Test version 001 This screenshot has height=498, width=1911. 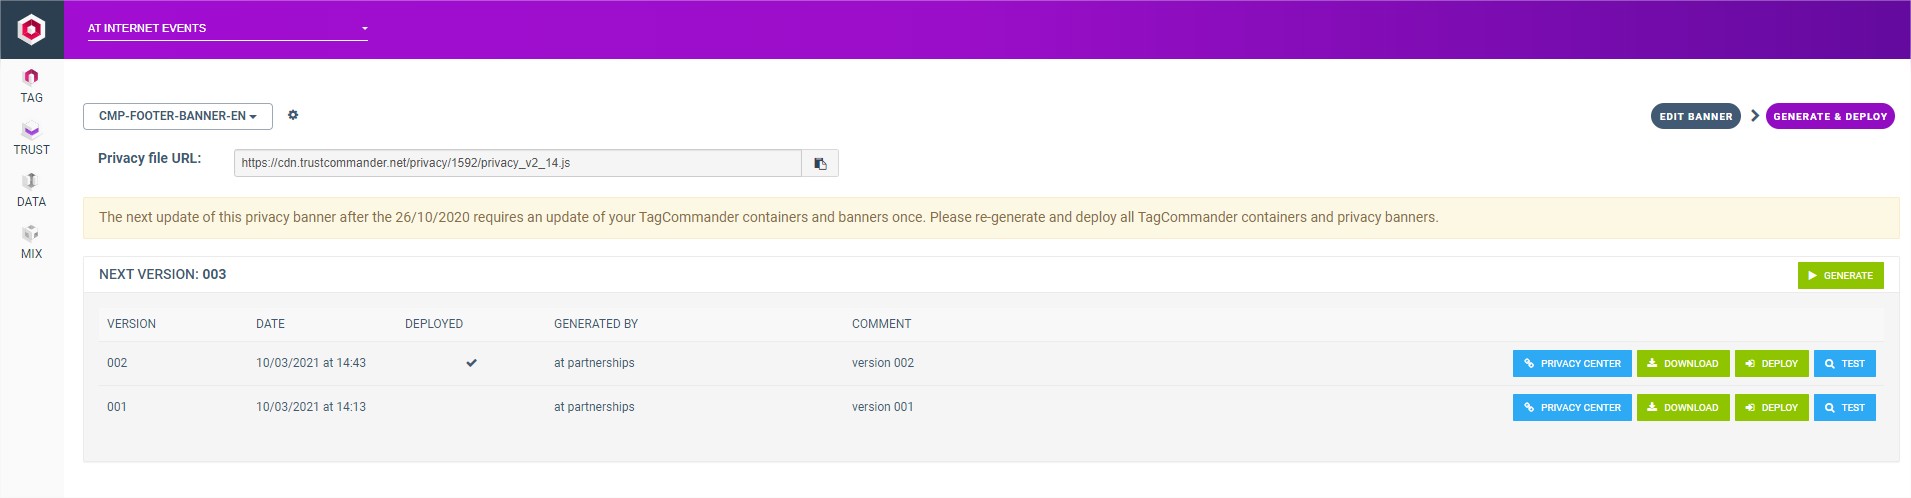(1844, 408)
